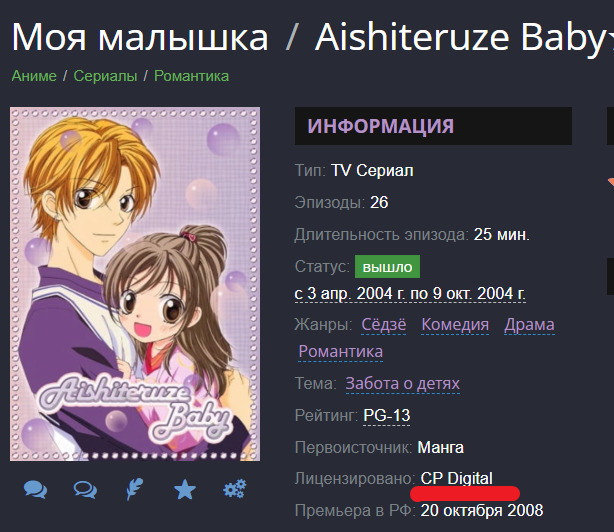This screenshot has height=532, width=614.
Task: Click the Моя малышка page title
Action: pyautogui.click(x=140, y=37)
